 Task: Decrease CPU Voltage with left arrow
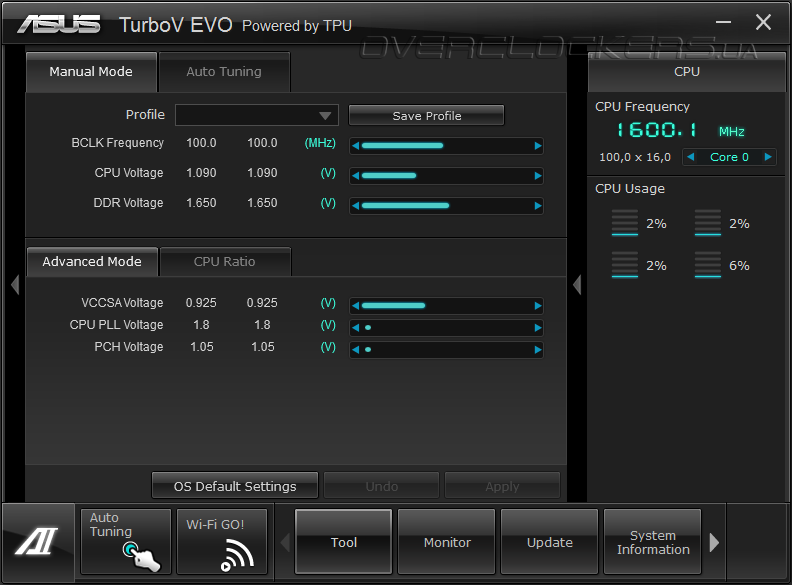(356, 176)
